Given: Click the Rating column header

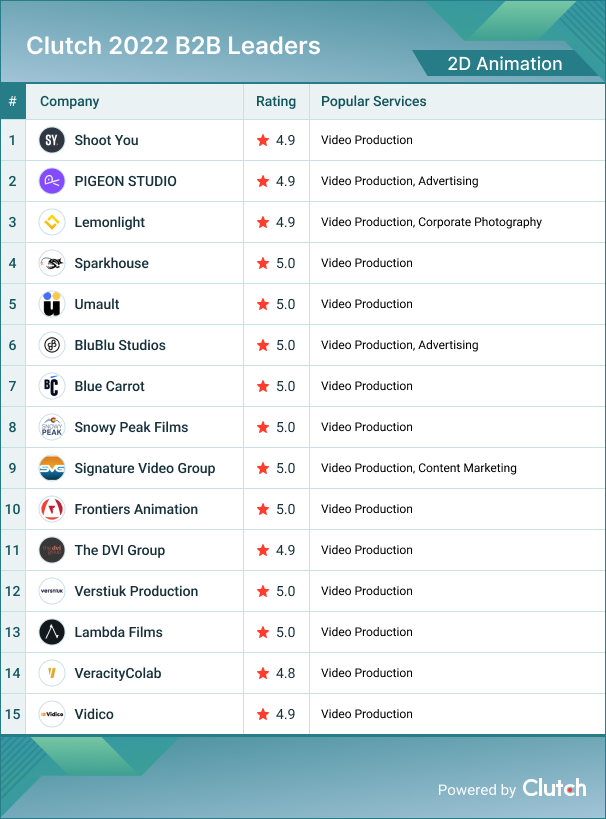Looking at the screenshot, I should coord(276,101).
